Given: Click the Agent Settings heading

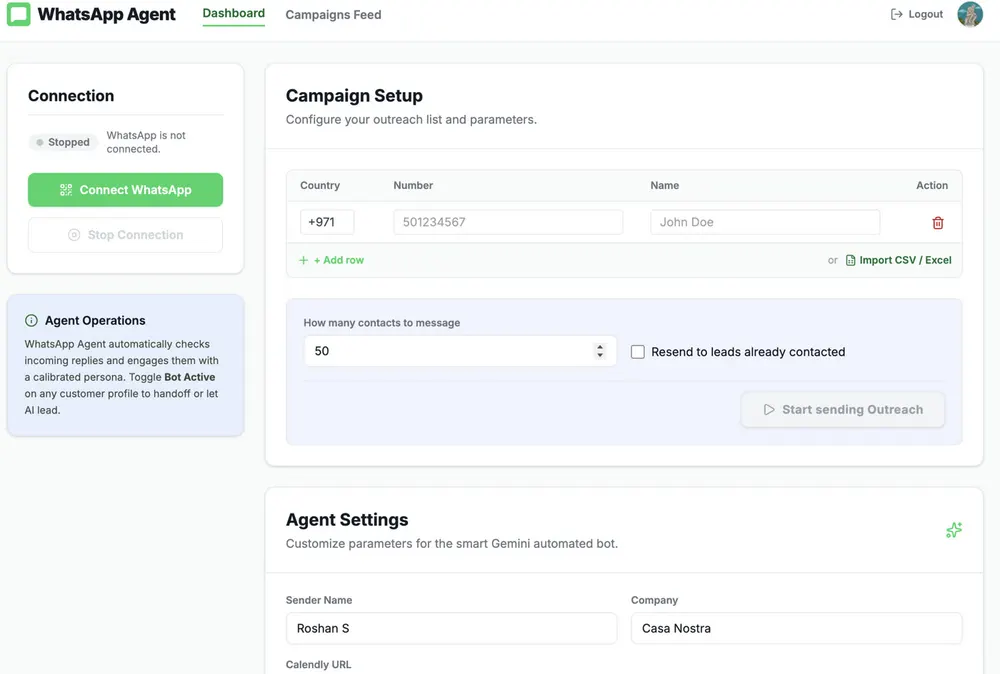Looking at the screenshot, I should [x=347, y=520].
